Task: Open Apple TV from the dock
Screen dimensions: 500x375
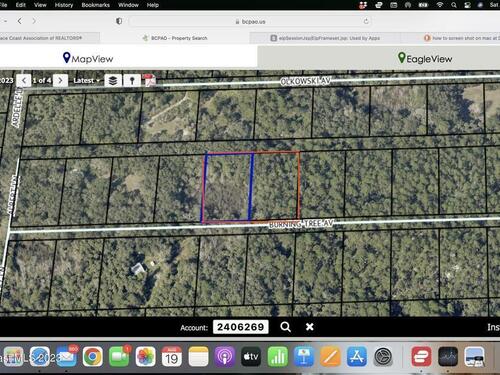Action: 251,356
